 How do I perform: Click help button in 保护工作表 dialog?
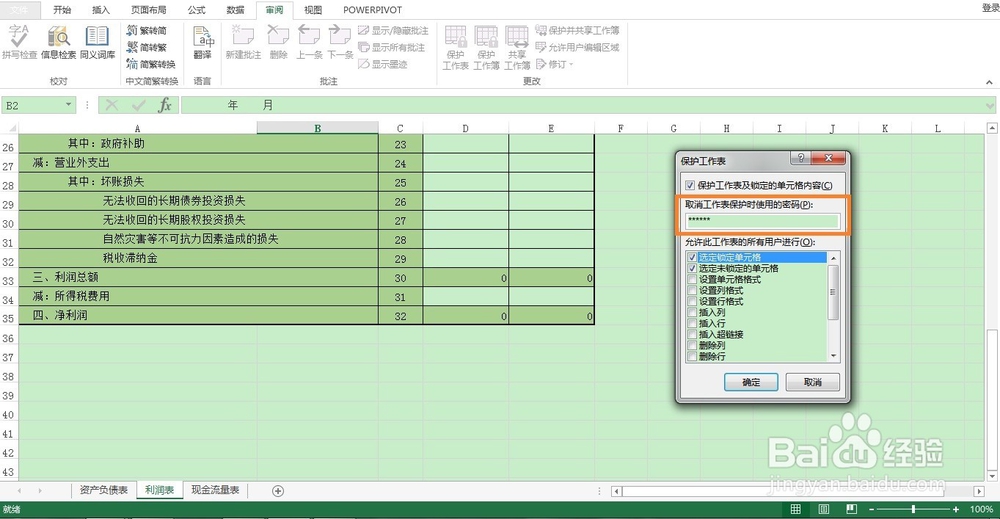pyautogui.click(x=800, y=157)
